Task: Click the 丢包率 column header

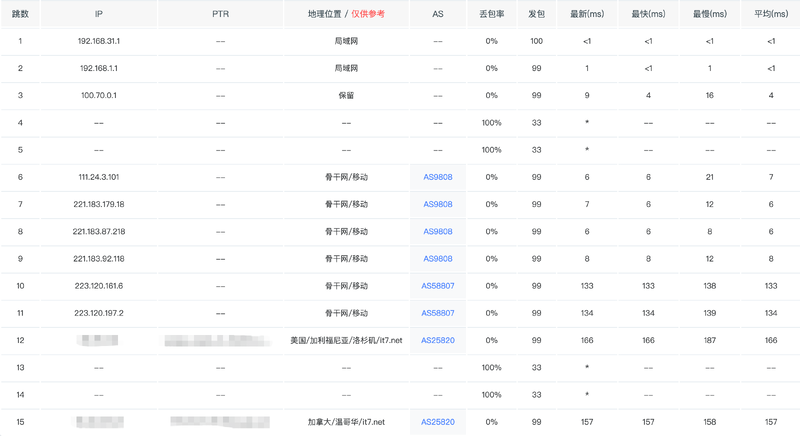Action: pos(491,14)
